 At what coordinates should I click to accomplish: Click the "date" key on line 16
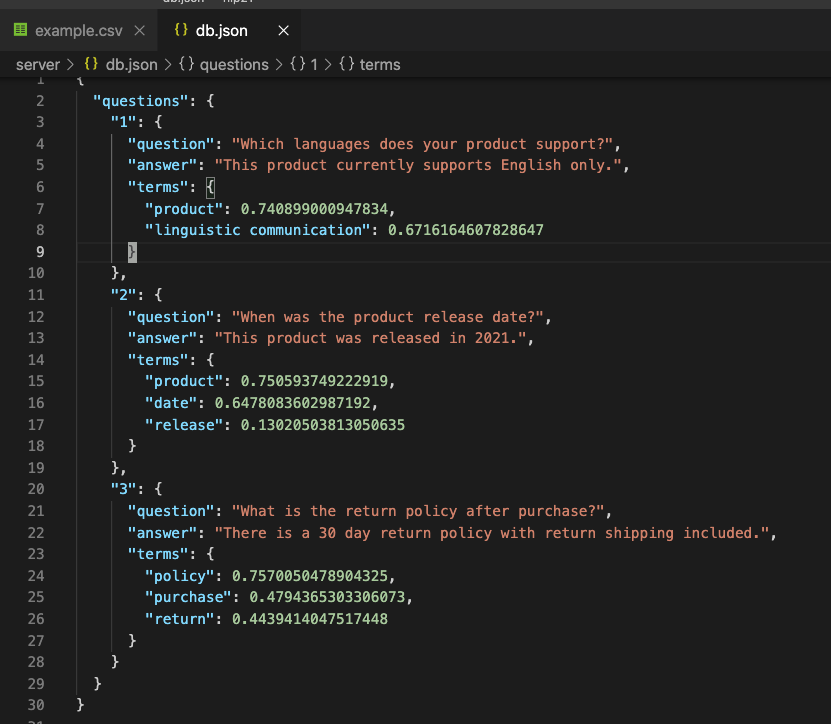point(171,403)
